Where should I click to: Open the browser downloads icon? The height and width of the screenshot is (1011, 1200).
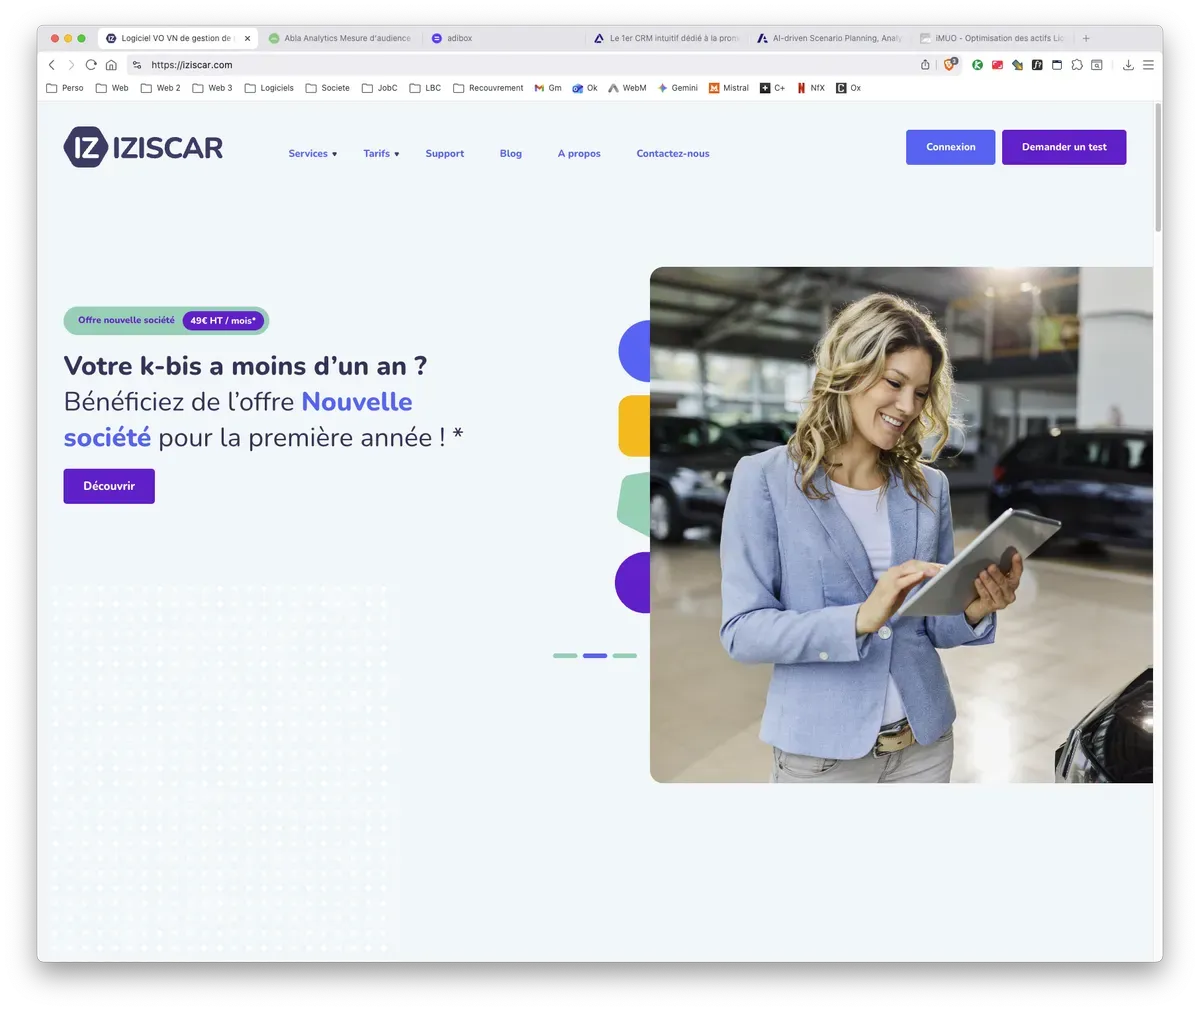coord(1128,65)
